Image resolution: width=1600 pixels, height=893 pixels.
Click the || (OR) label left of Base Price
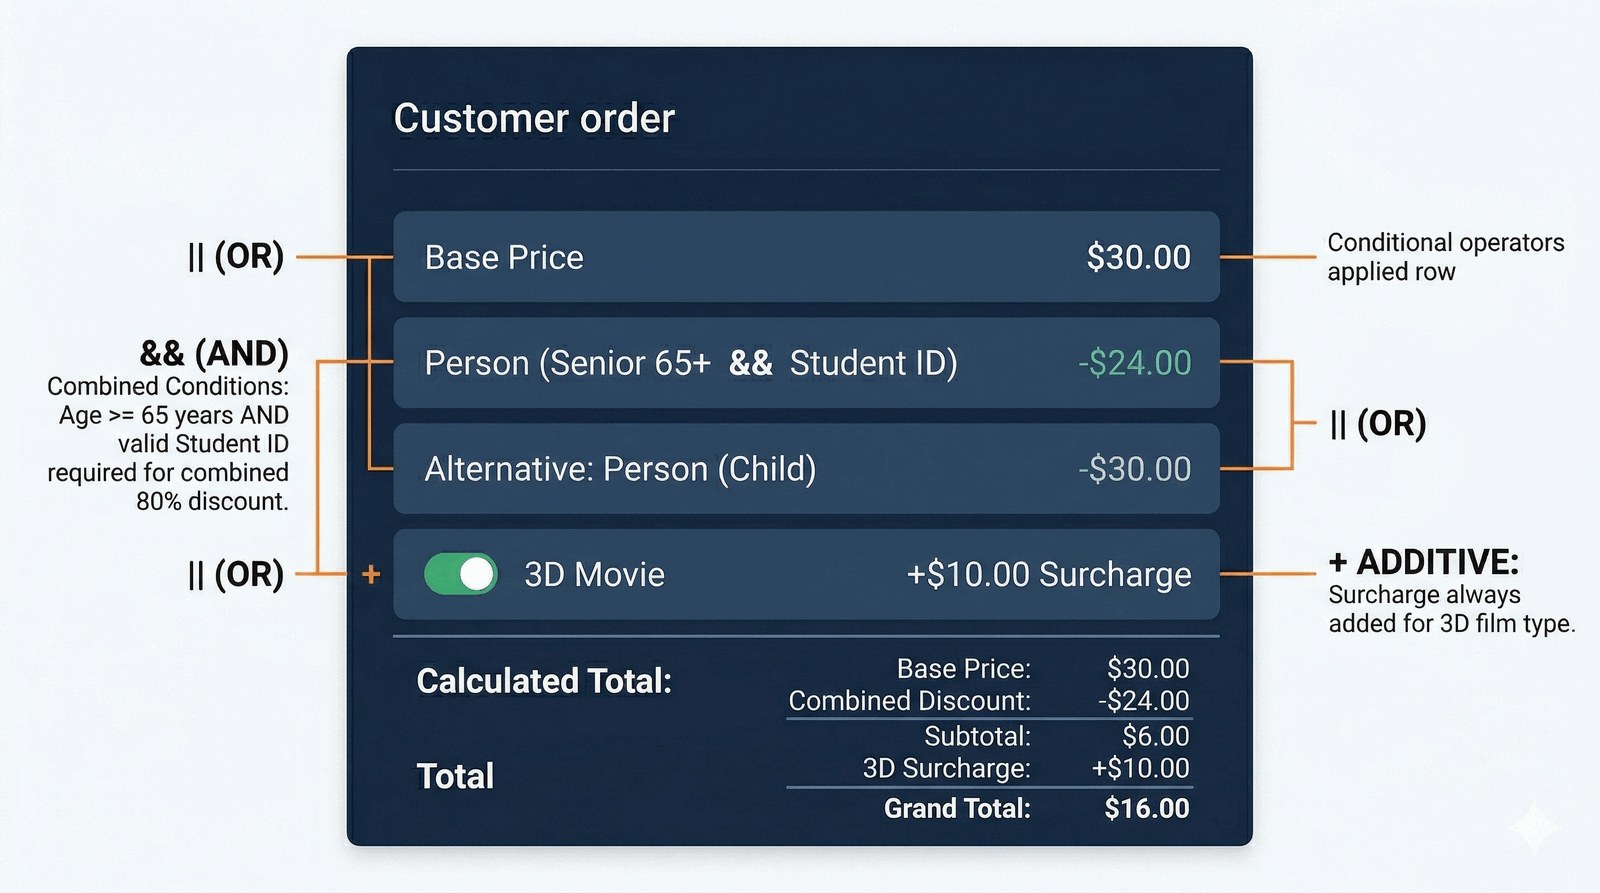point(236,257)
